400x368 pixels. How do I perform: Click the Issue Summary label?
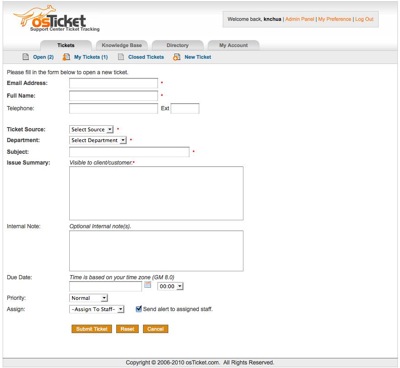pyautogui.click(x=28, y=163)
